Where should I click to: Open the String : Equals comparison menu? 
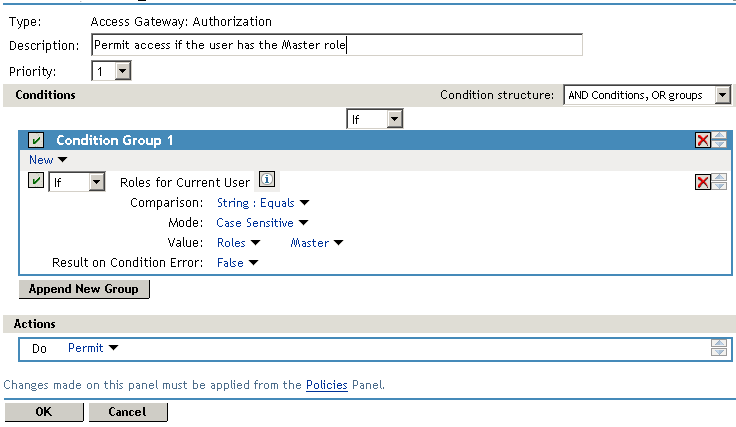point(263,203)
